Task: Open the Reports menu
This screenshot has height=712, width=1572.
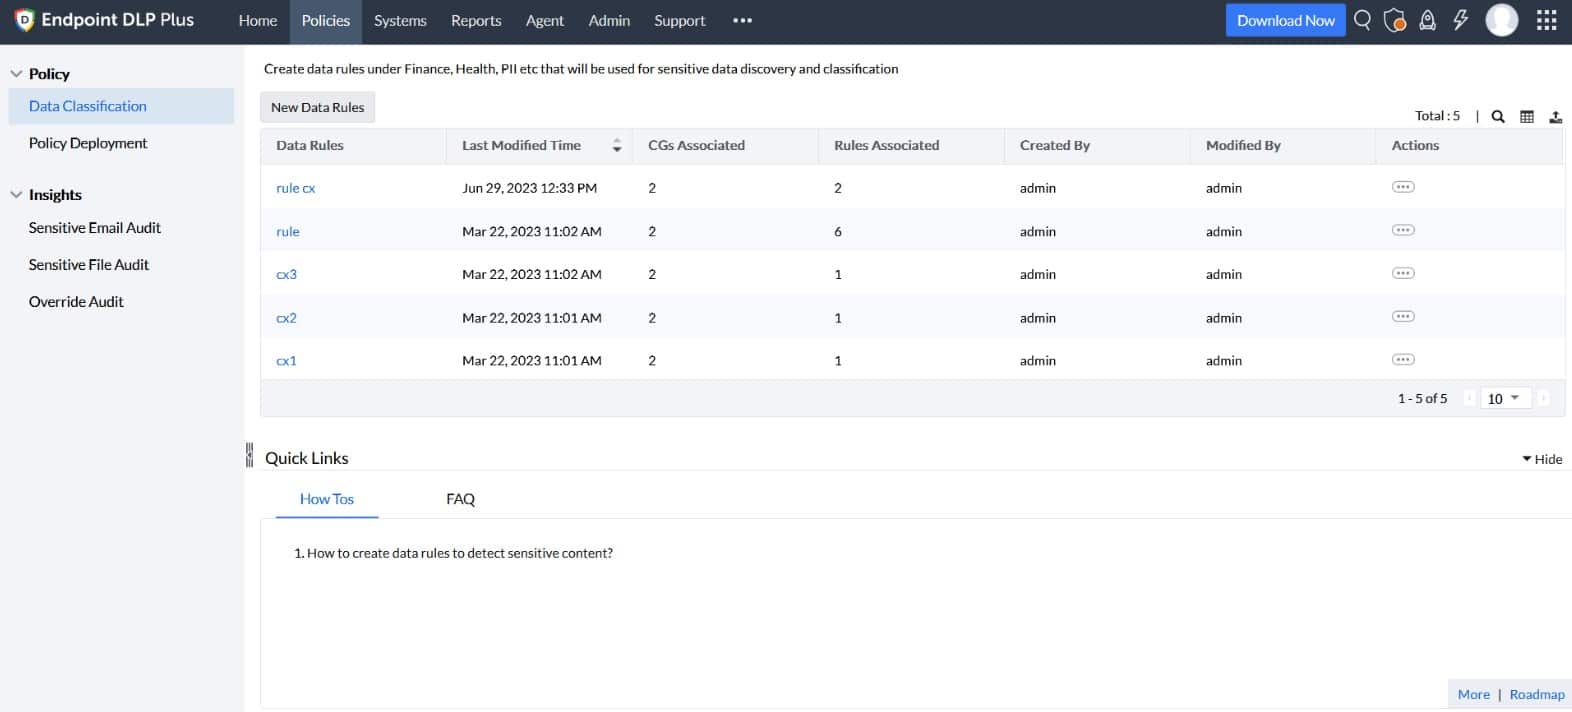Action: (476, 20)
